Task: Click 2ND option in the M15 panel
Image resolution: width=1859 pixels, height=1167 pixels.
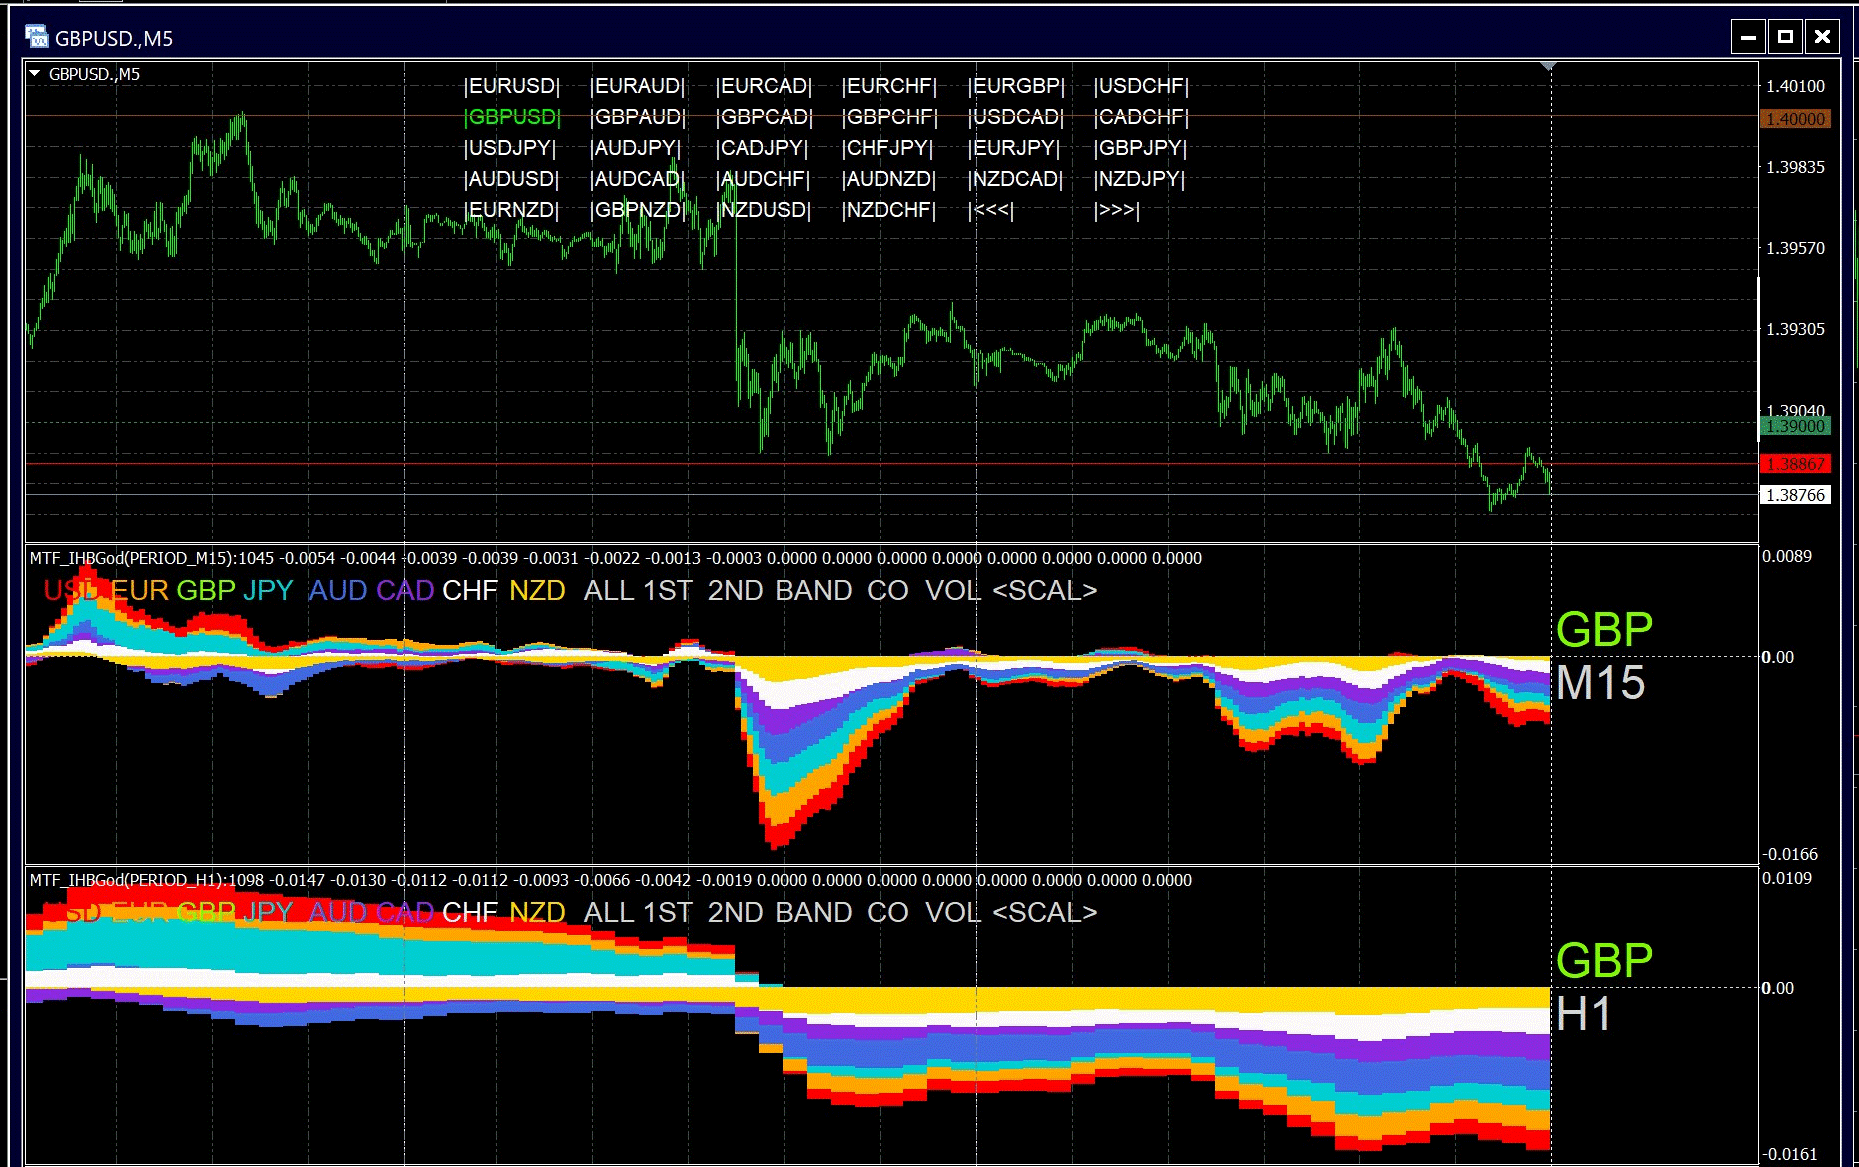Action: click(736, 591)
